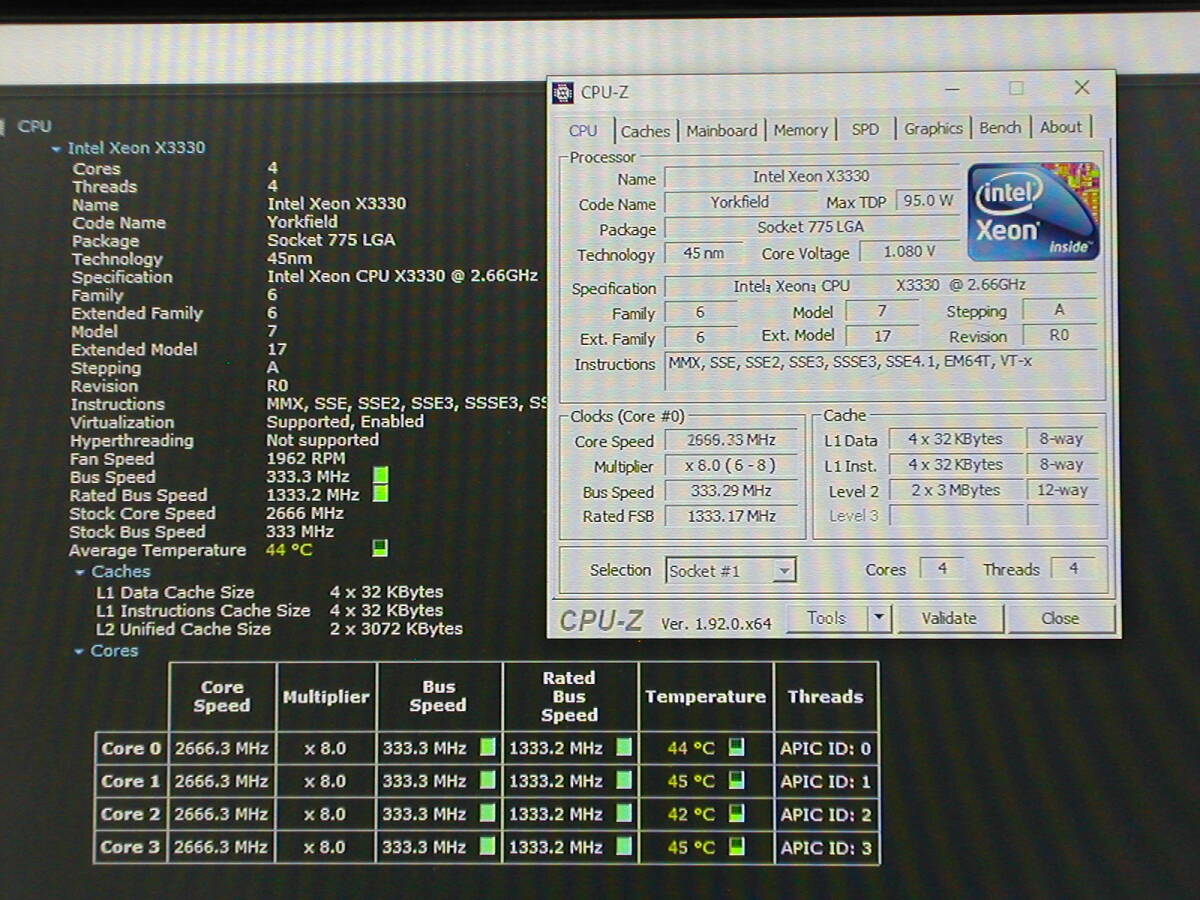Click the CPU-Z icon in the title bar
The width and height of the screenshot is (1200, 900).
563,93
